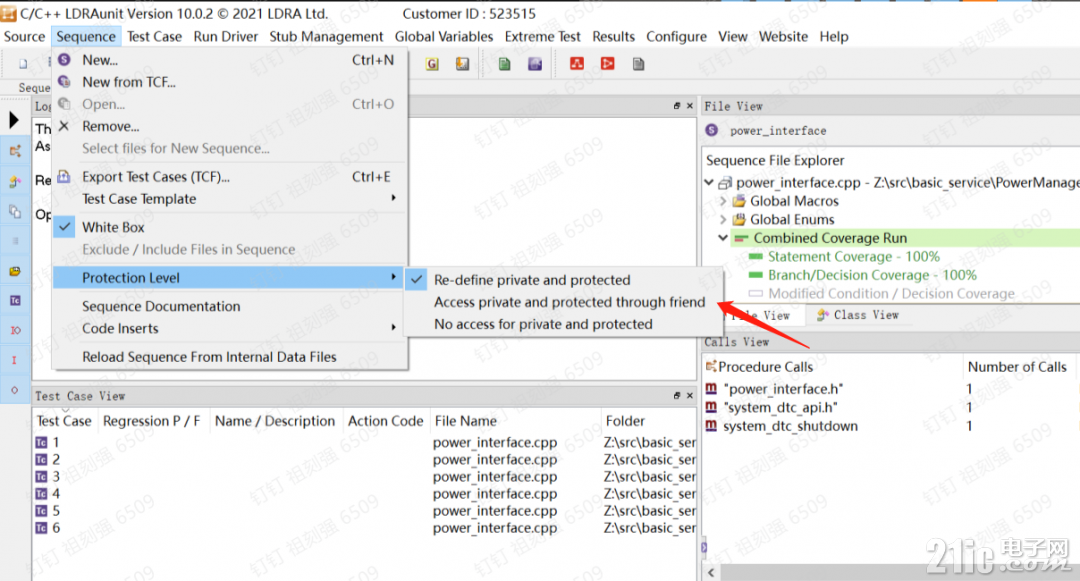Click the purple Tc icon in left sidebar
Viewport: 1080px width, 581px height.
14,300
